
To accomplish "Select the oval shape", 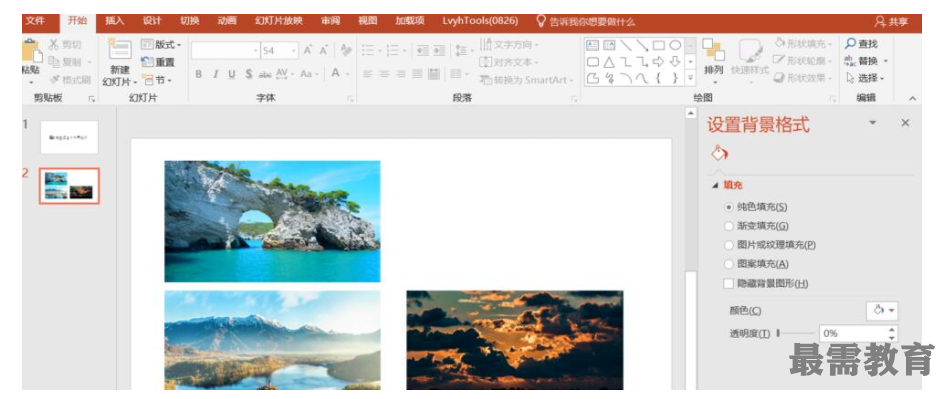I will coord(675,45).
